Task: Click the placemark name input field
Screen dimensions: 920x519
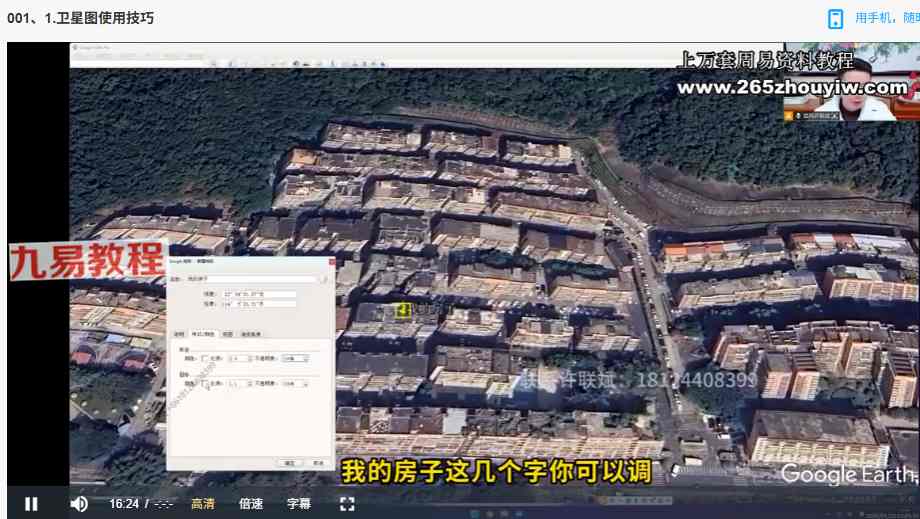Action: coord(250,279)
